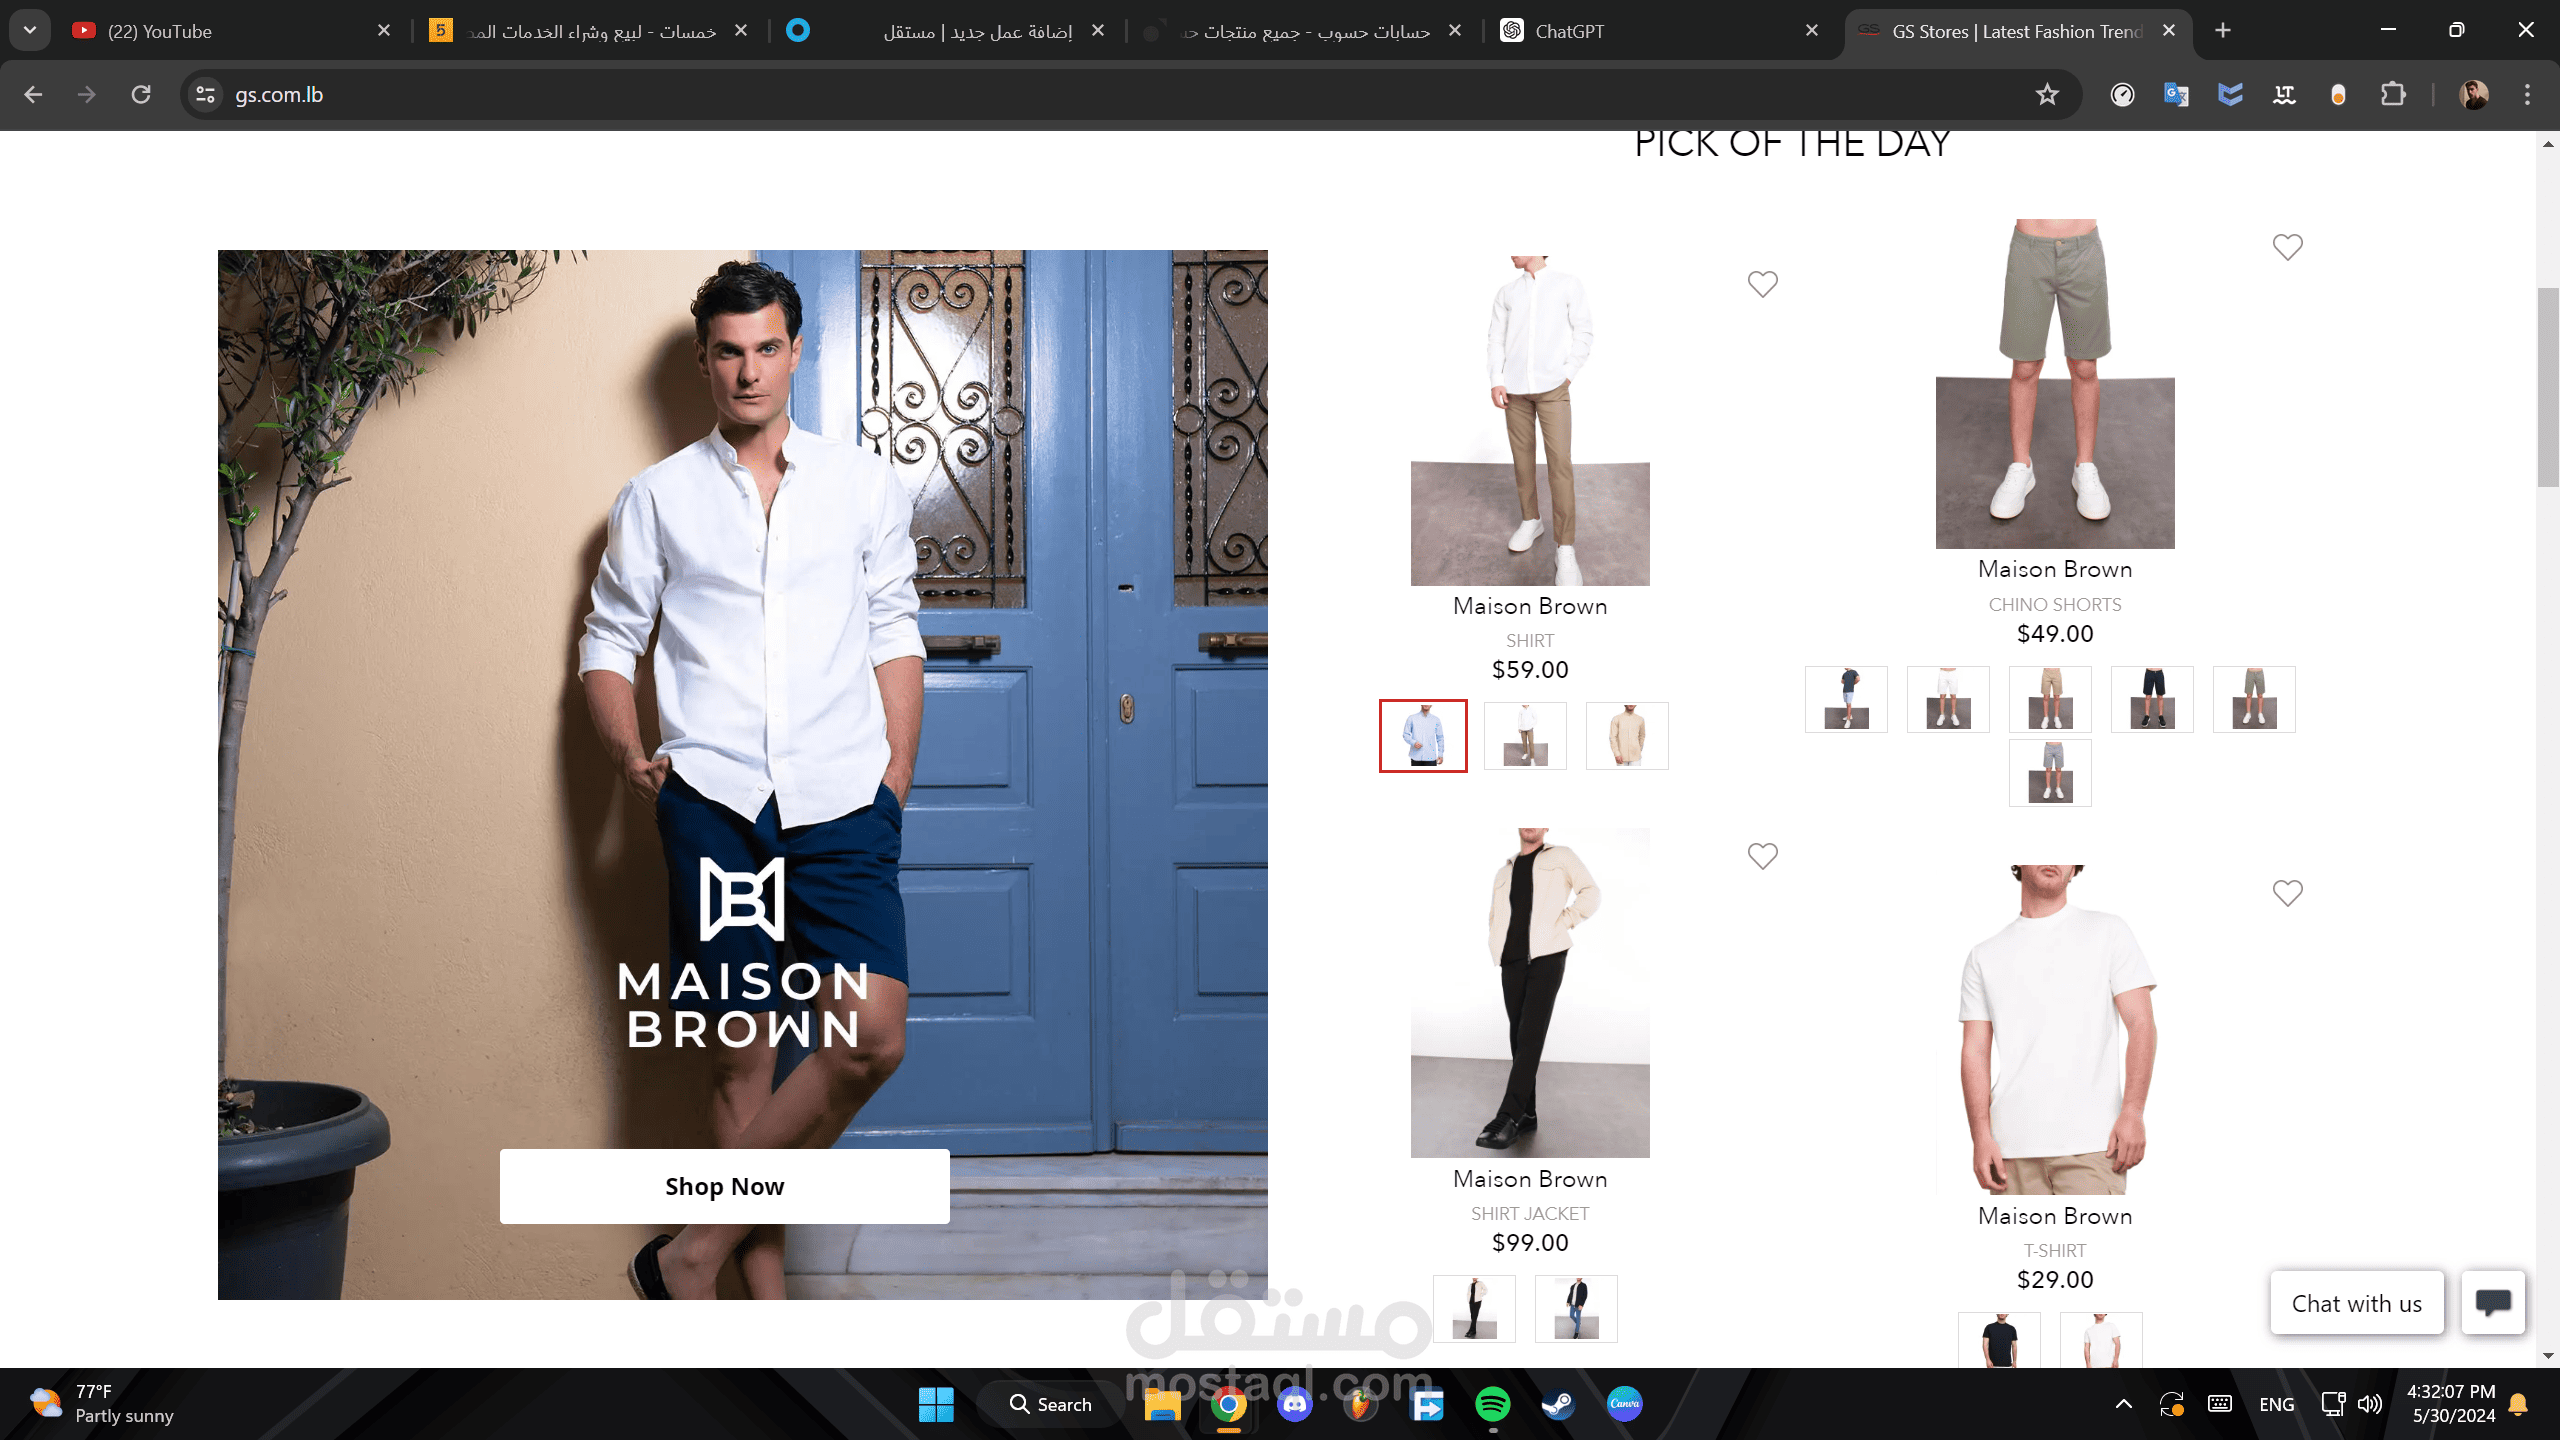Open the taskbar Search box

click(x=1050, y=1404)
